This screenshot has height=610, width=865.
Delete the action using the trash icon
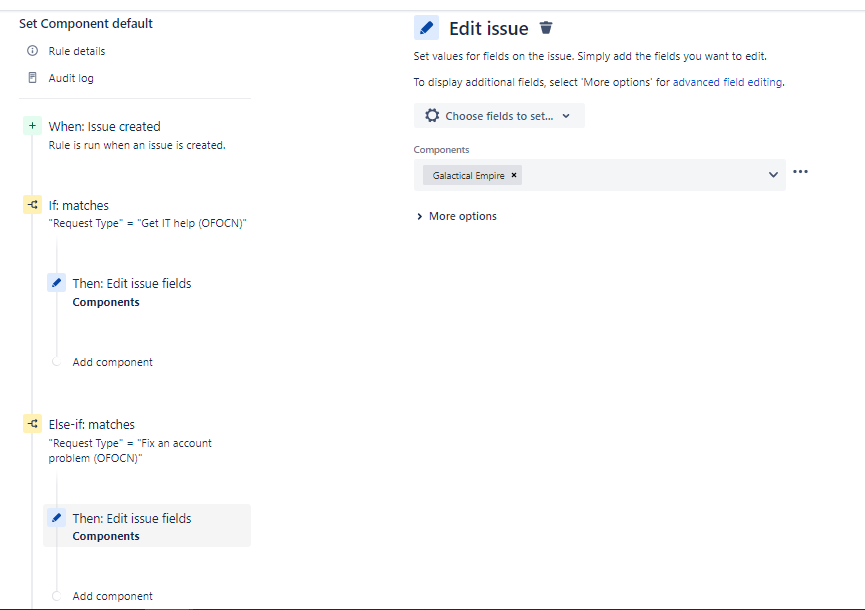[546, 28]
